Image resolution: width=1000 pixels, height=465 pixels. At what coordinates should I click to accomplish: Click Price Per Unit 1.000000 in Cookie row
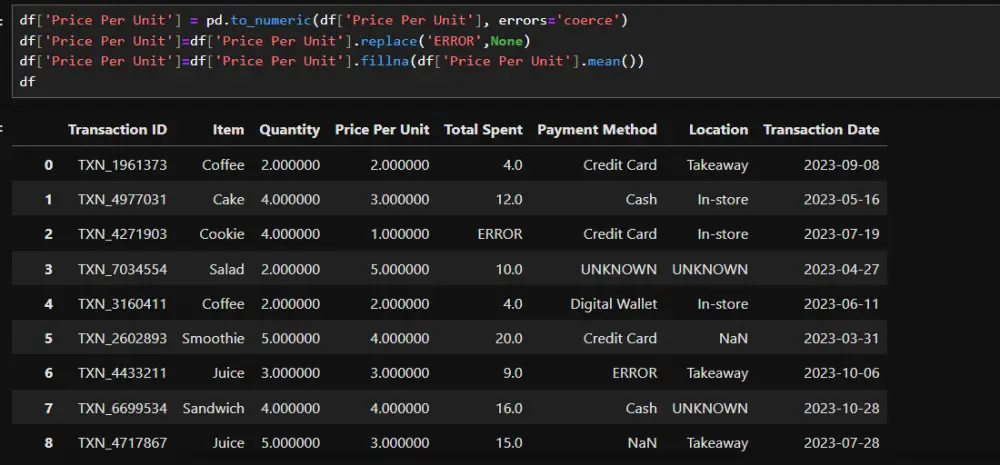(401, 234)
